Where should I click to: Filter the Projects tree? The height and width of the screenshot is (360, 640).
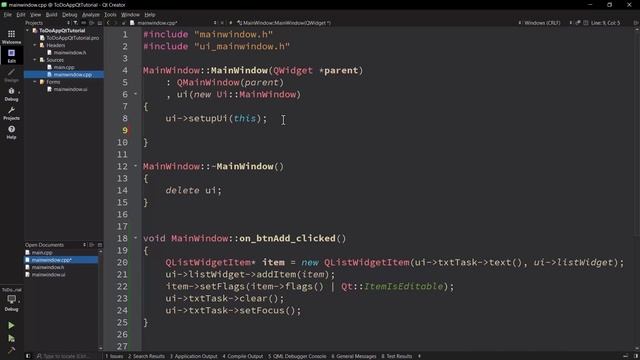point(75,23)
